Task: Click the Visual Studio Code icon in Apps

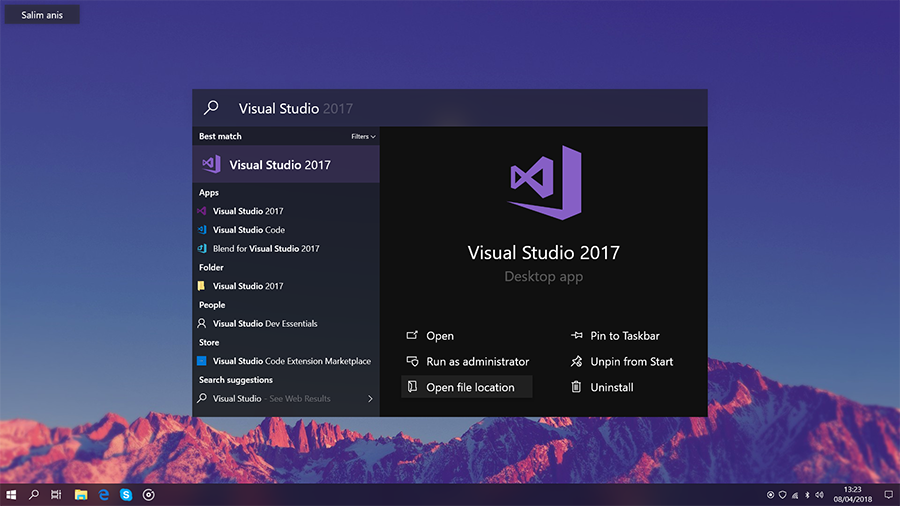Action: point(202,230)
